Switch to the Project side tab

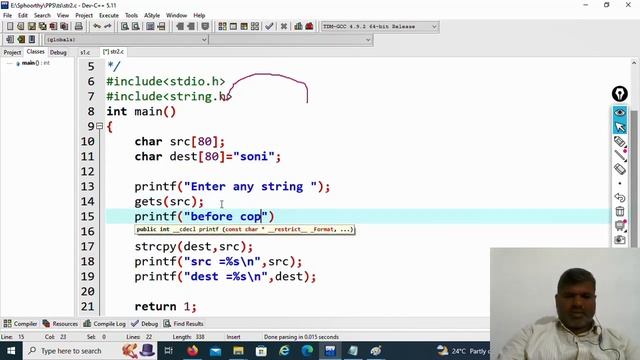click(12, 52)
